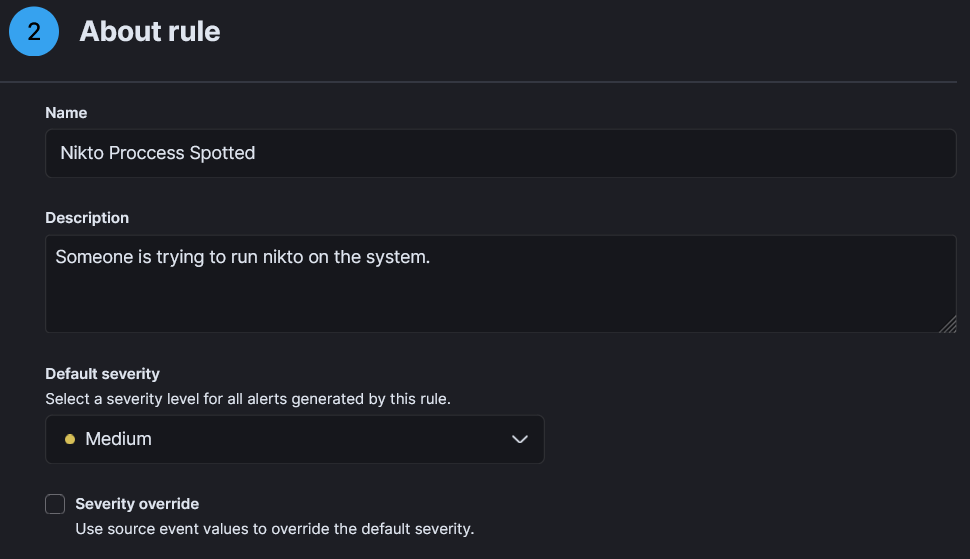The width and height of the screenshot is (970, 559).
Task: Click the divider line under the About rule header
Action: pos(478,82)
